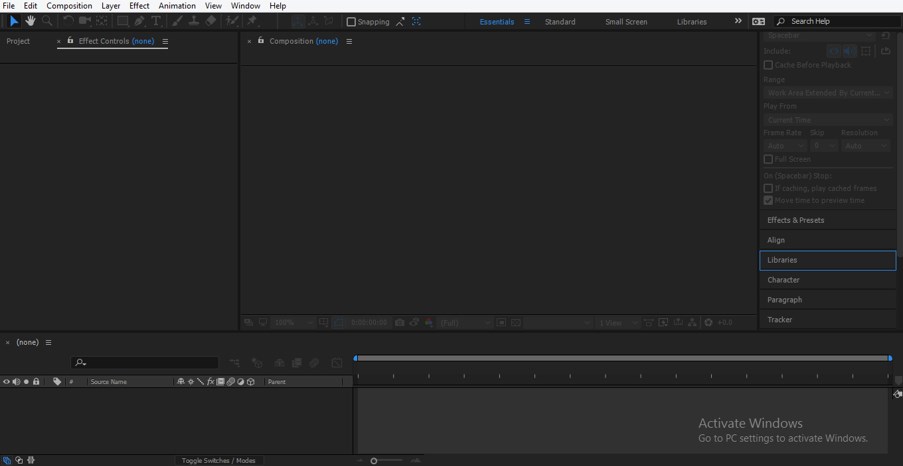903x466 pixels.
Task: Click the timeline zoom slider handle
Action: [x=374, y=461]
